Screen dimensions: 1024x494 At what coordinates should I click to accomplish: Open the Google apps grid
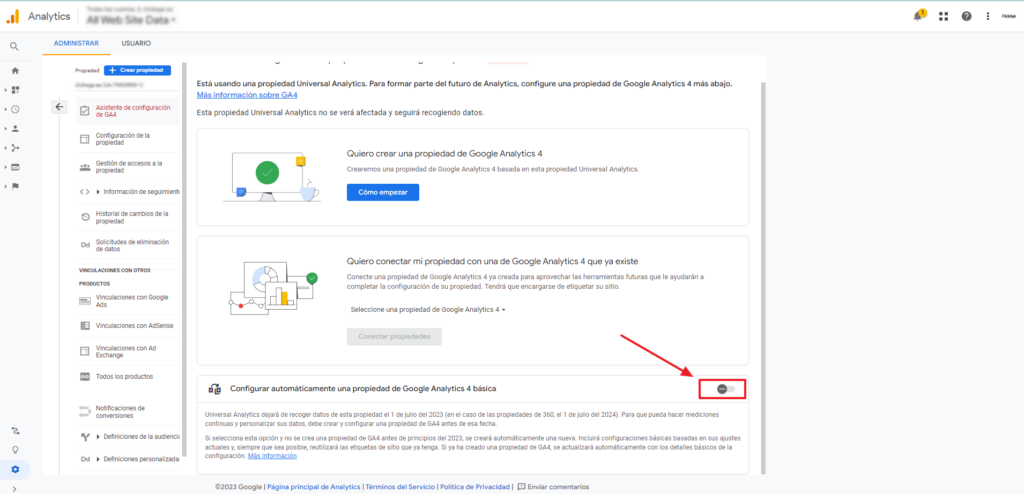click(943, 16)
